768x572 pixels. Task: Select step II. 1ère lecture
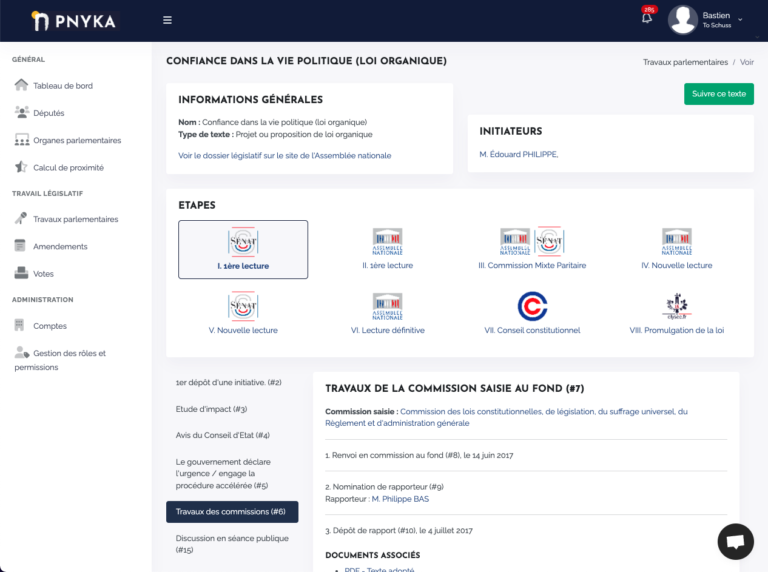[387, 265]
